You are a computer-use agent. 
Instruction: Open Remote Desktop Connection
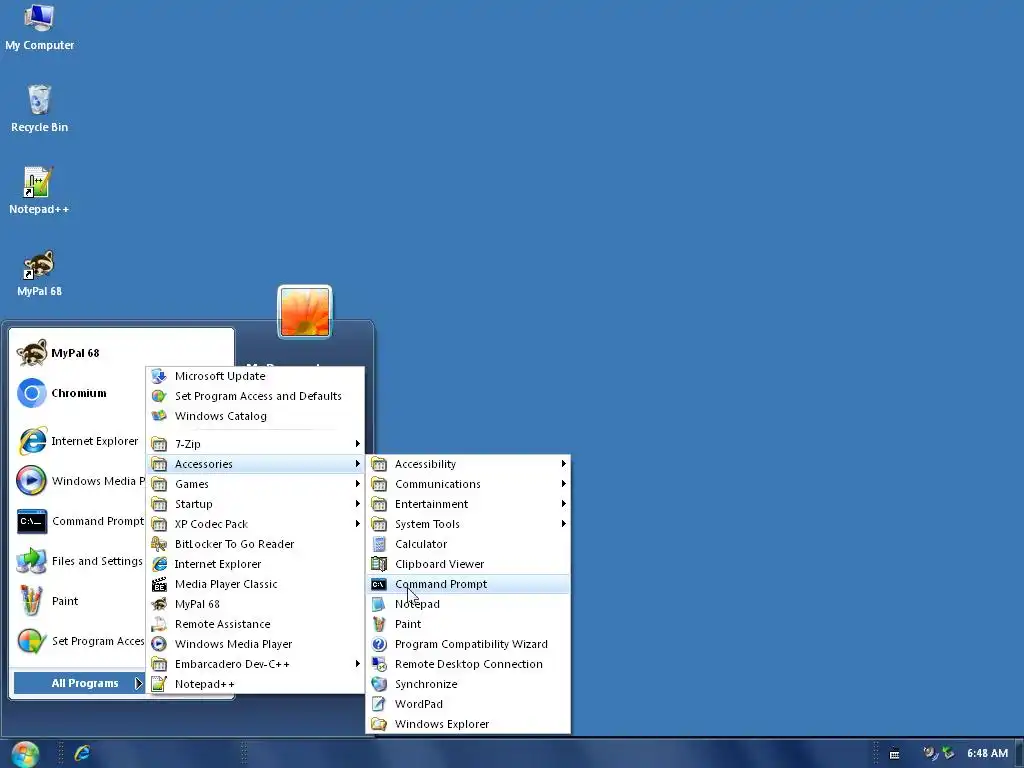(x=468, y=664)
